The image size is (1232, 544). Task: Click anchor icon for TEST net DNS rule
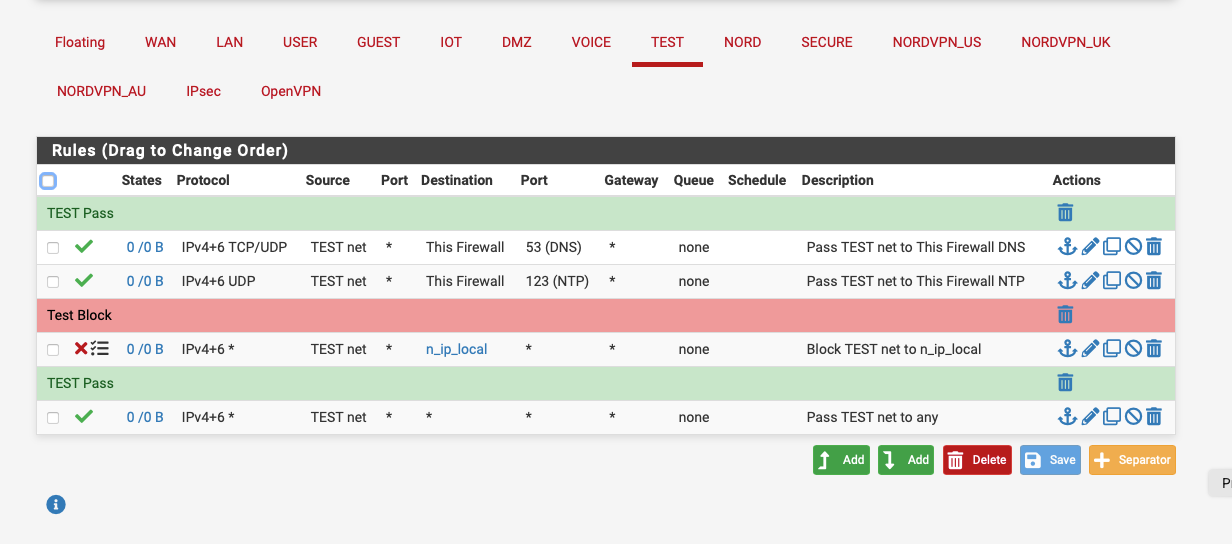1067,247
